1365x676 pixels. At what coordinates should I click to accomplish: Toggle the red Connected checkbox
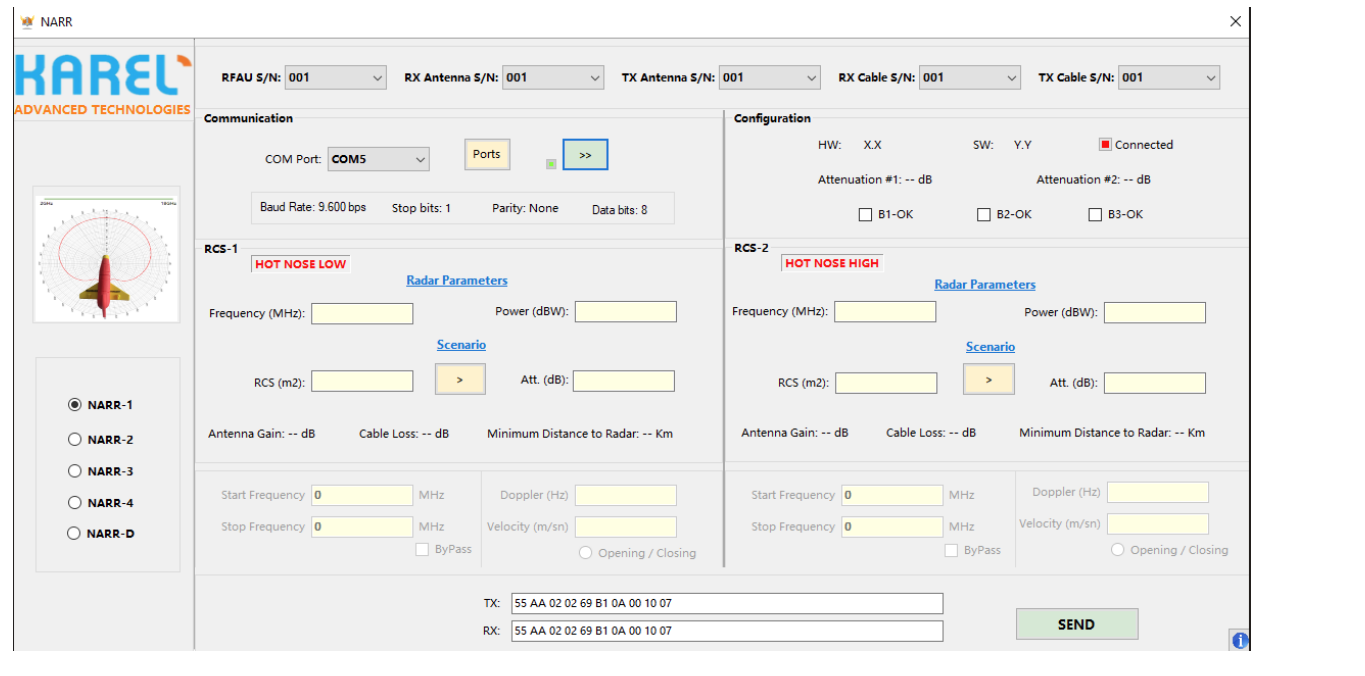point(1105,145)
